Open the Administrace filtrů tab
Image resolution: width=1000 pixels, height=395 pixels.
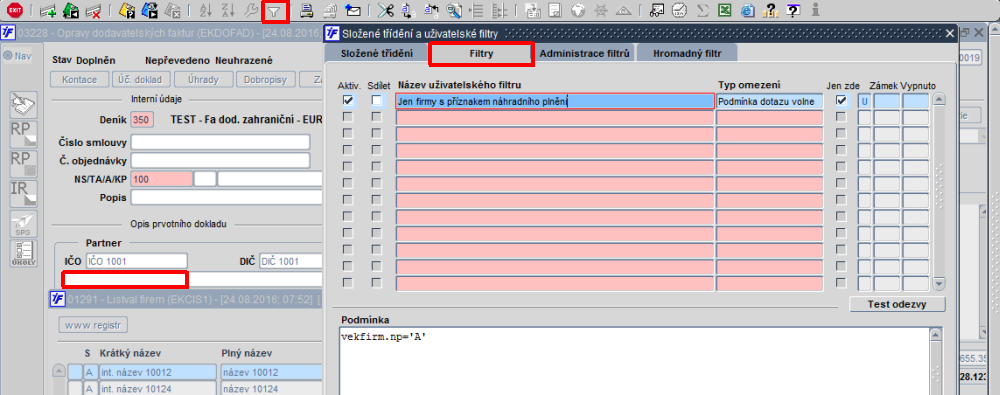[584, 54]
